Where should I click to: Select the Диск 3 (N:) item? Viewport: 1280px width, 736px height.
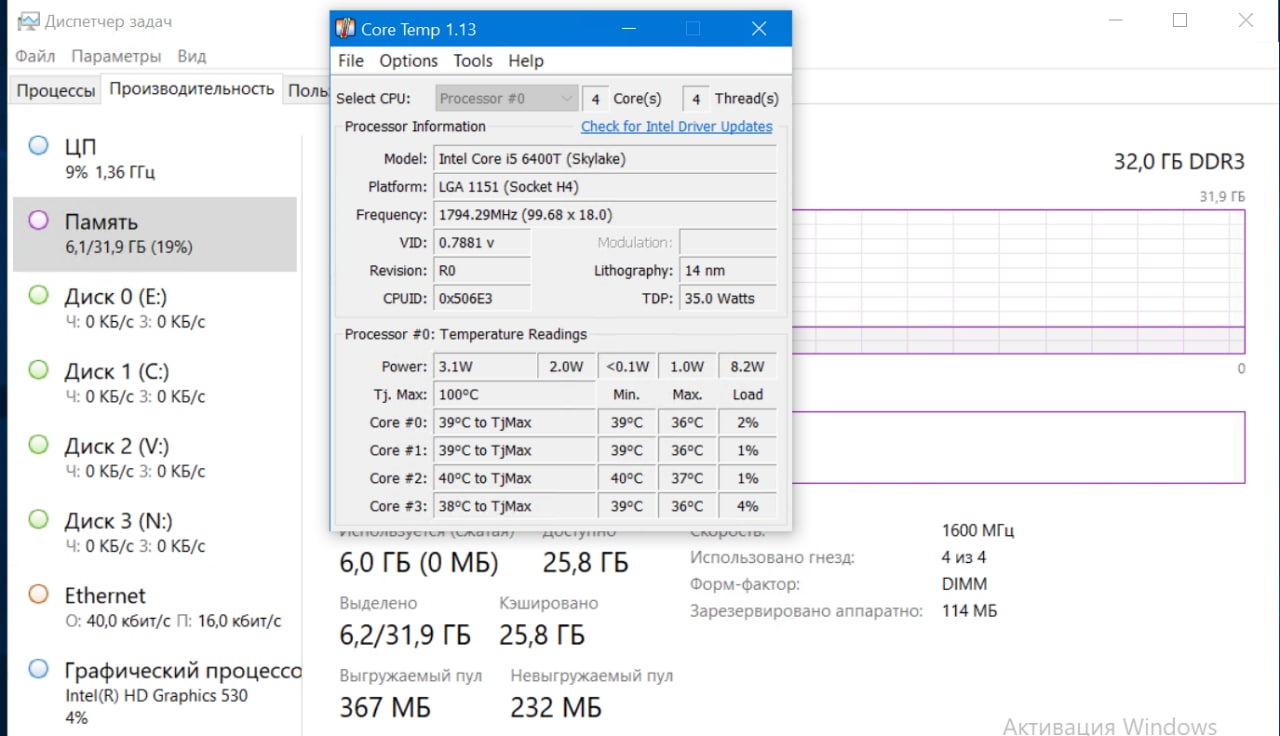(155, 533)
